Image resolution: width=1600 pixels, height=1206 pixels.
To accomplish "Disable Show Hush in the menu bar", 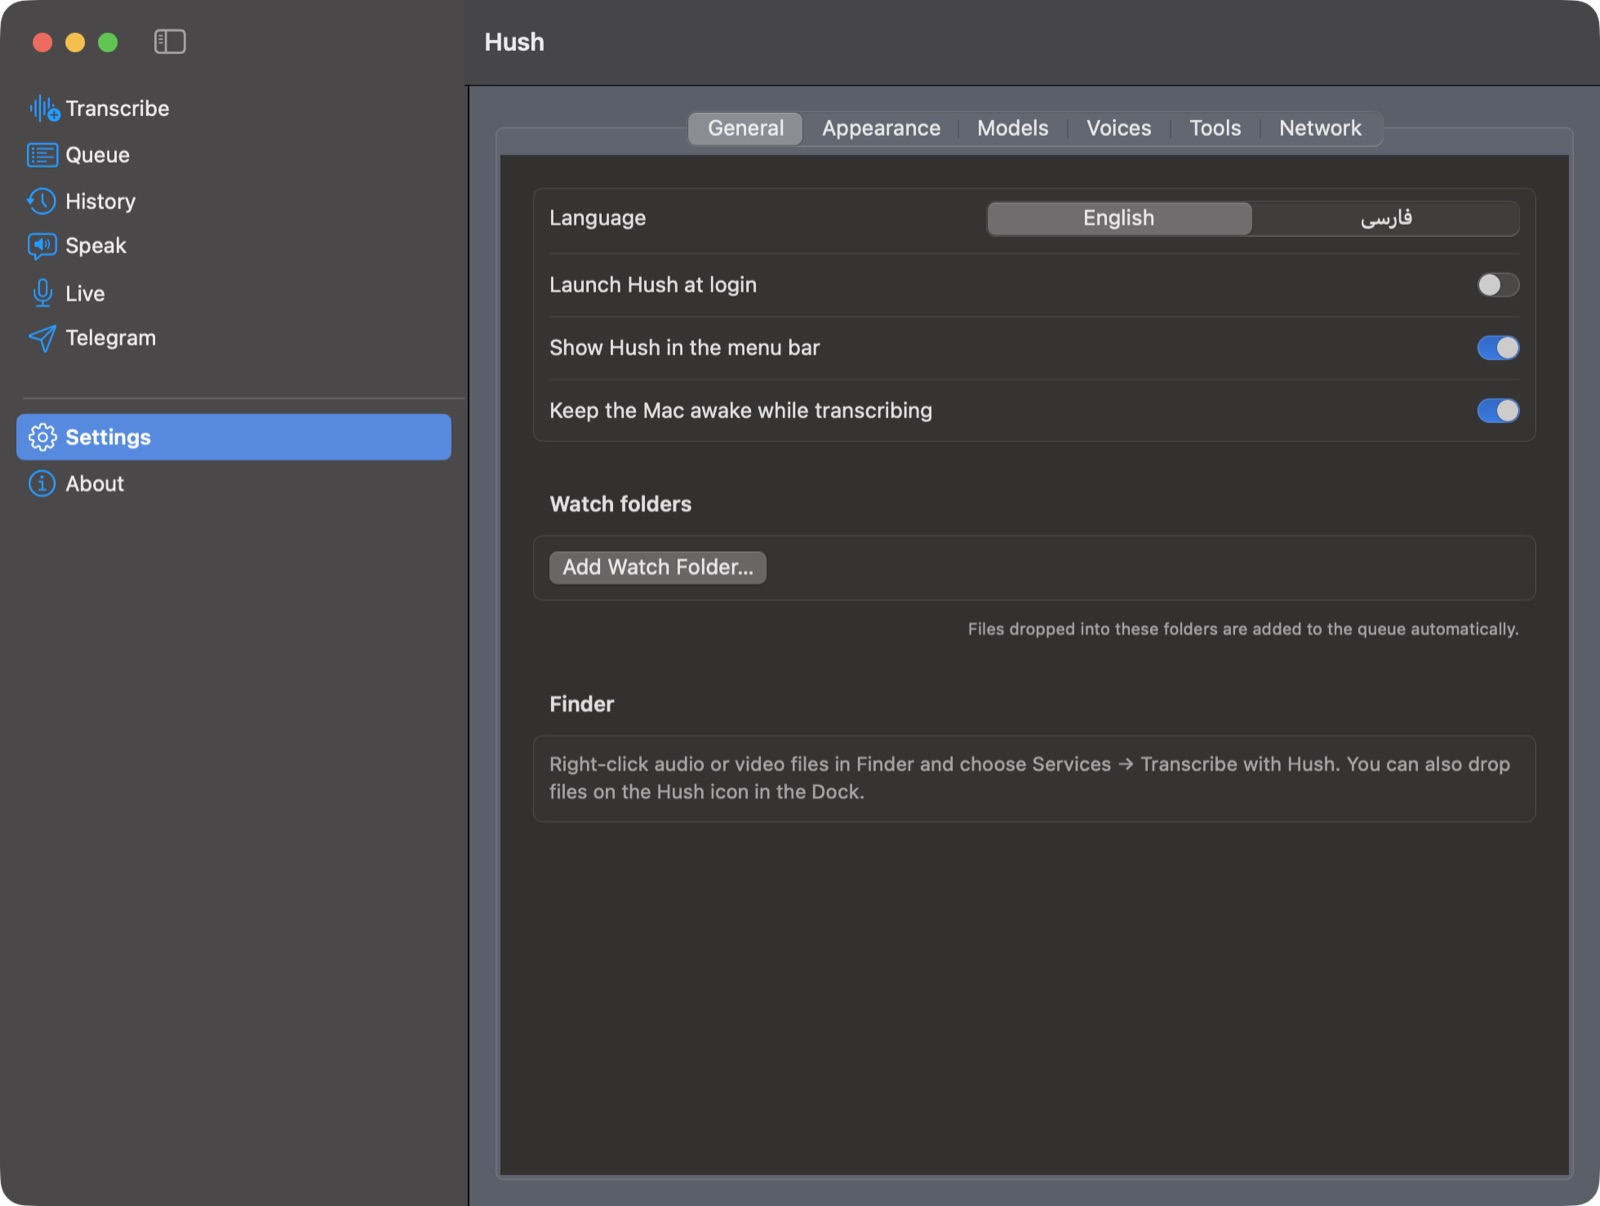I will [x=1498, y=348].
